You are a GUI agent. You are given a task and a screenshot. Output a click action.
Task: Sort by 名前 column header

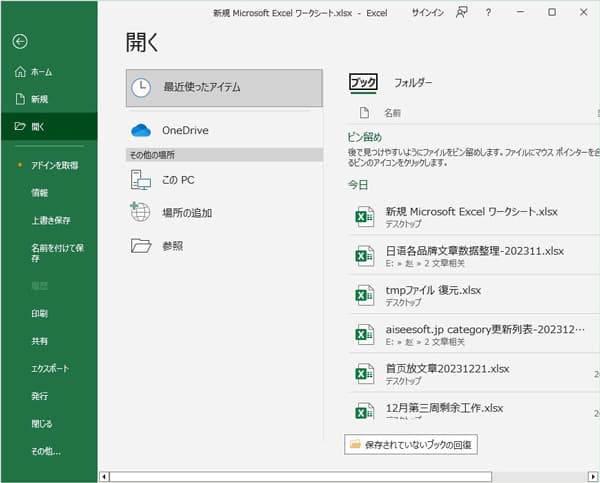pos(392,113)
